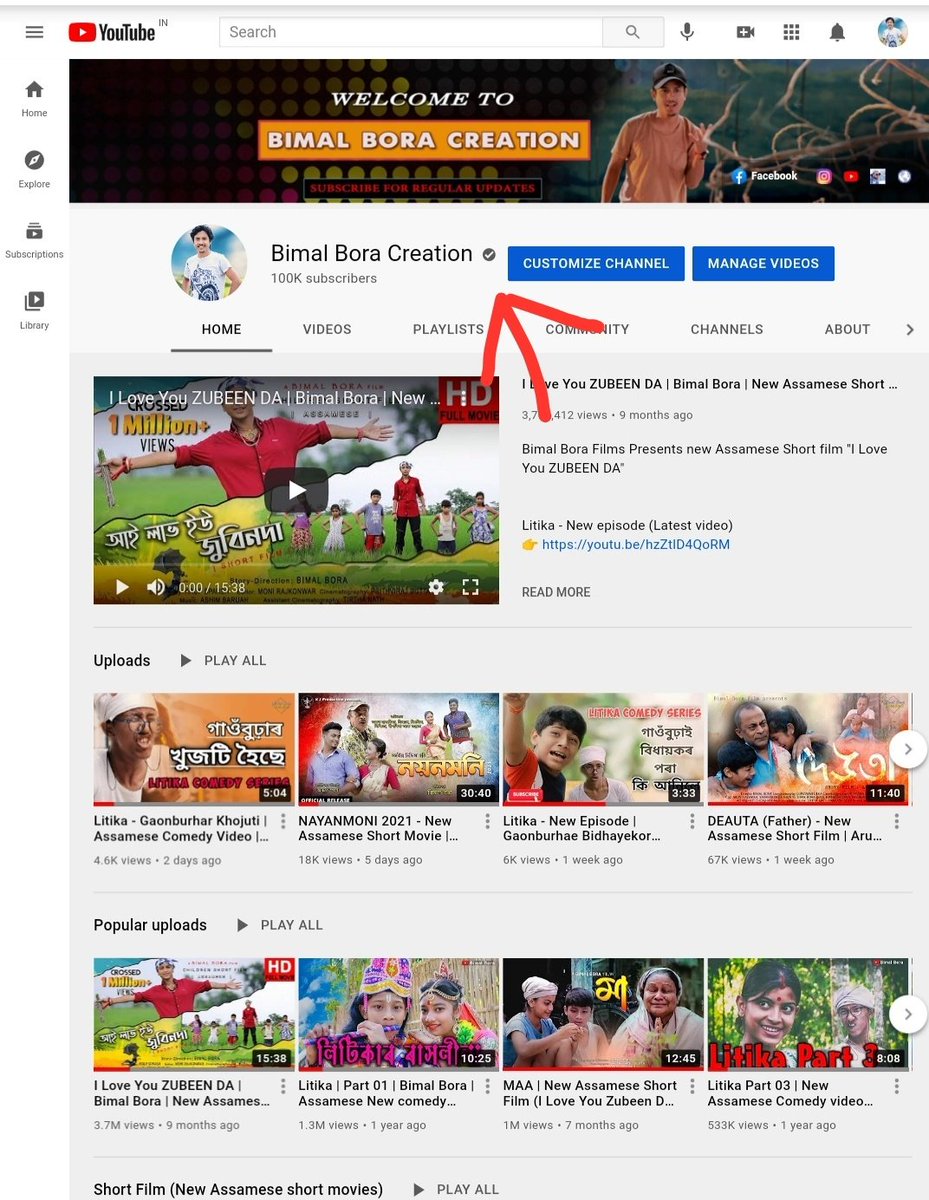Open options for MAA Assamese Short Film
Image resolution: width=929 pixels, height=1200 pixels.
coord(692,1086)
